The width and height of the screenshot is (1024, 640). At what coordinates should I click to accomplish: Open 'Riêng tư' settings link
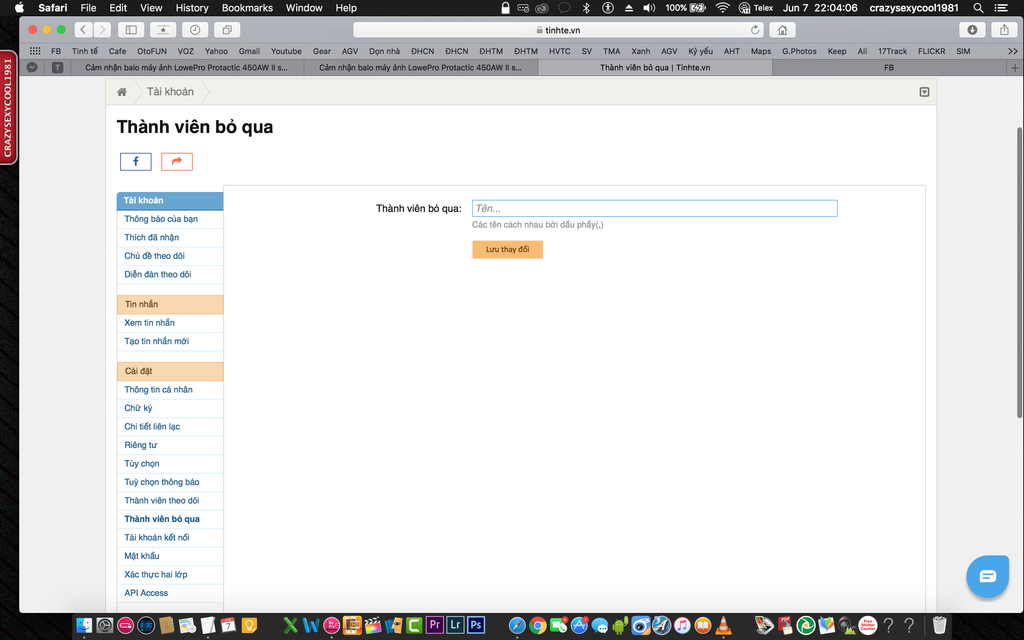point(140,445)
